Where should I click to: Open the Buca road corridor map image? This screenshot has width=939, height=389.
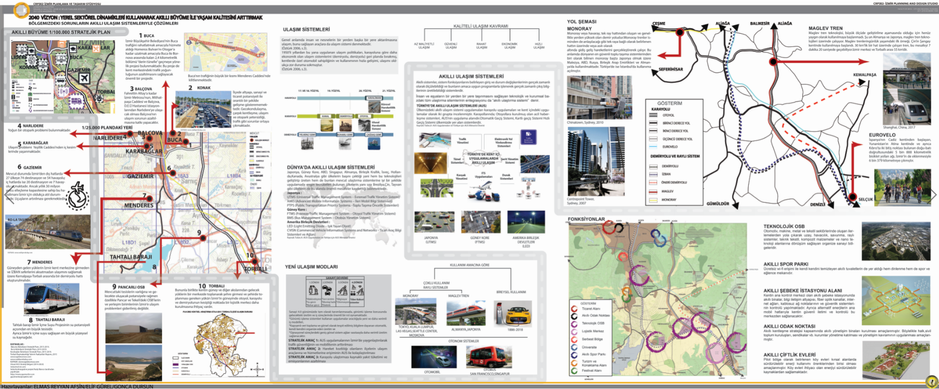227,51
